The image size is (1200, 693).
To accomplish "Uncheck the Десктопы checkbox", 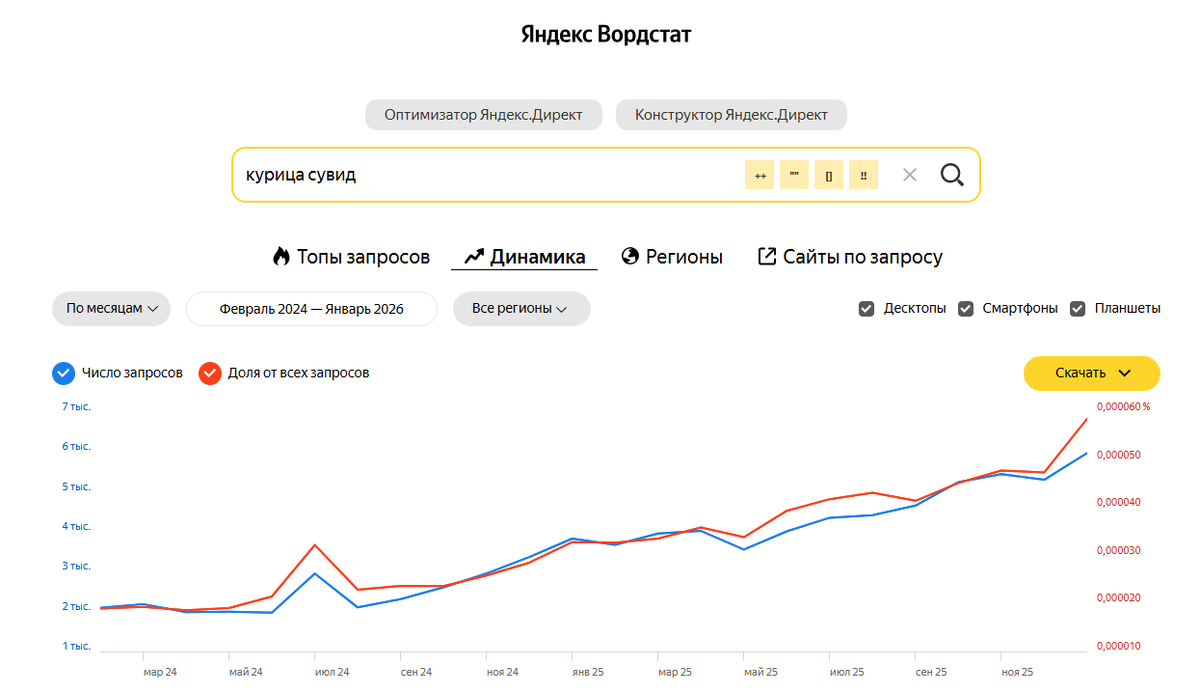I will click(866, 308).
